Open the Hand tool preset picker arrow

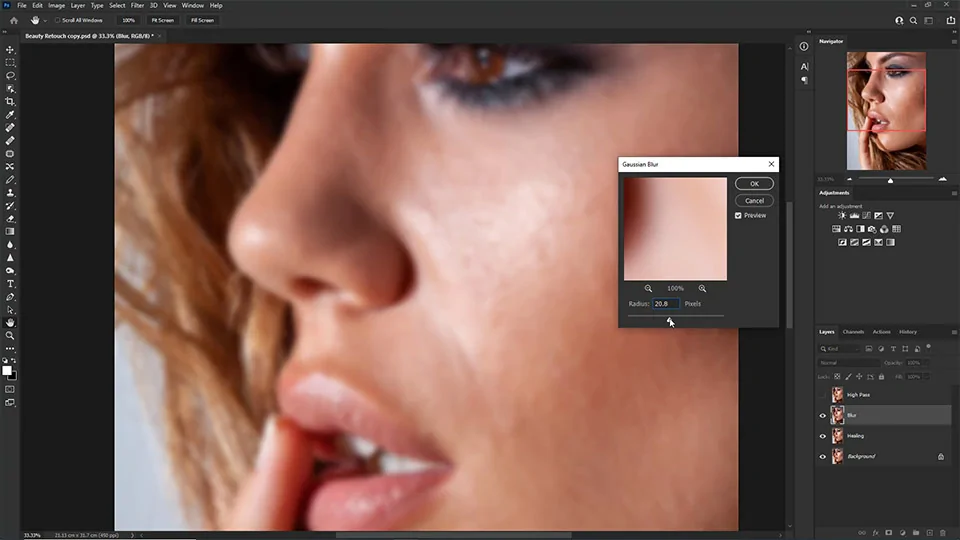(45, 21)
